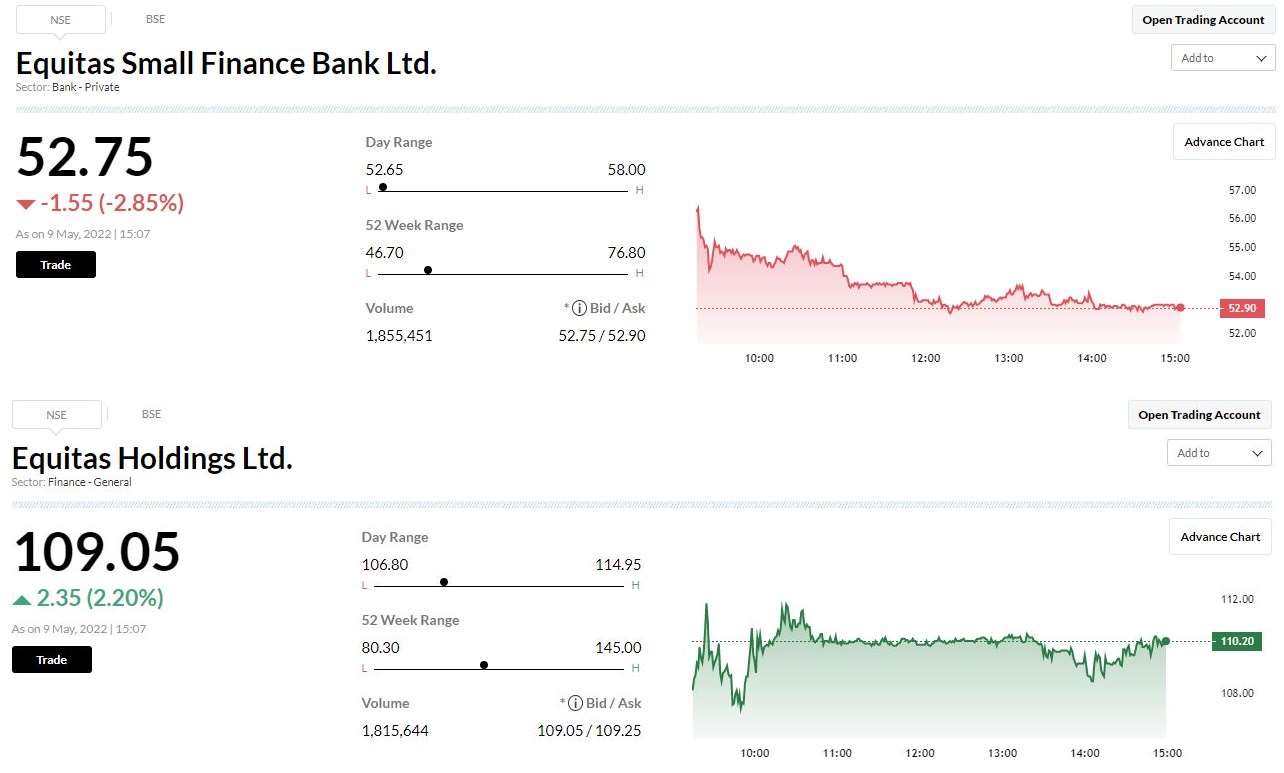1284x773 pixels.
Task: Select the NSE tab for Equitas Holdings
Action: [57, 414]
